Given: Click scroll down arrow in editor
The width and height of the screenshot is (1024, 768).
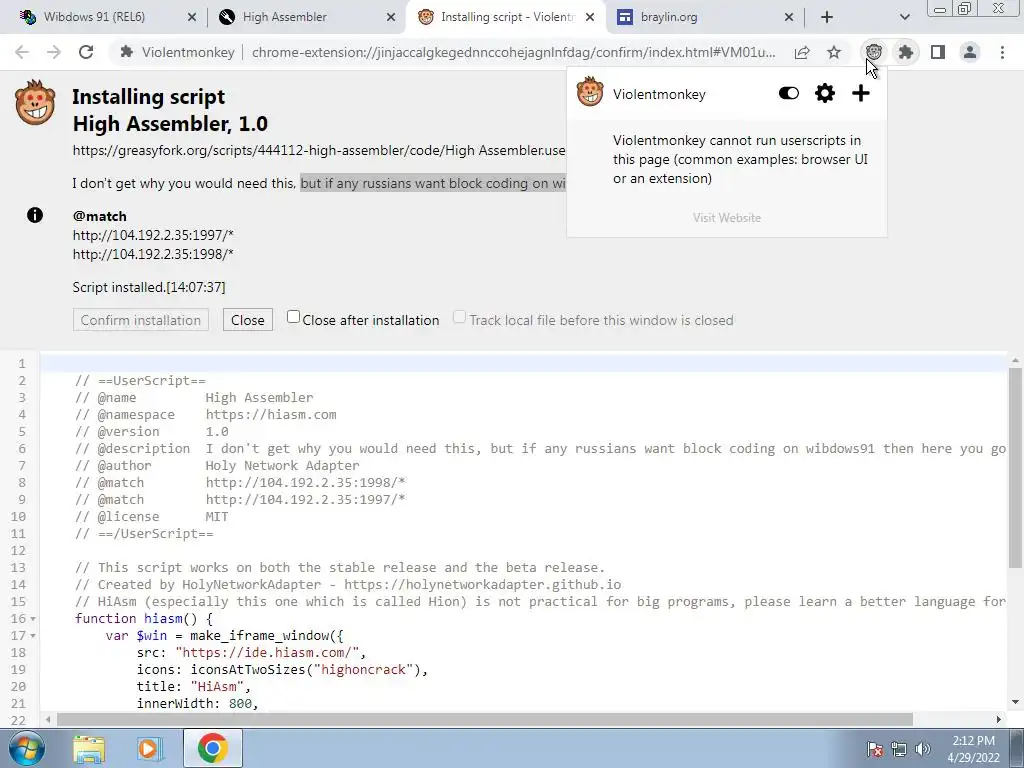Looking at the screenshot, I should 1014,703.
